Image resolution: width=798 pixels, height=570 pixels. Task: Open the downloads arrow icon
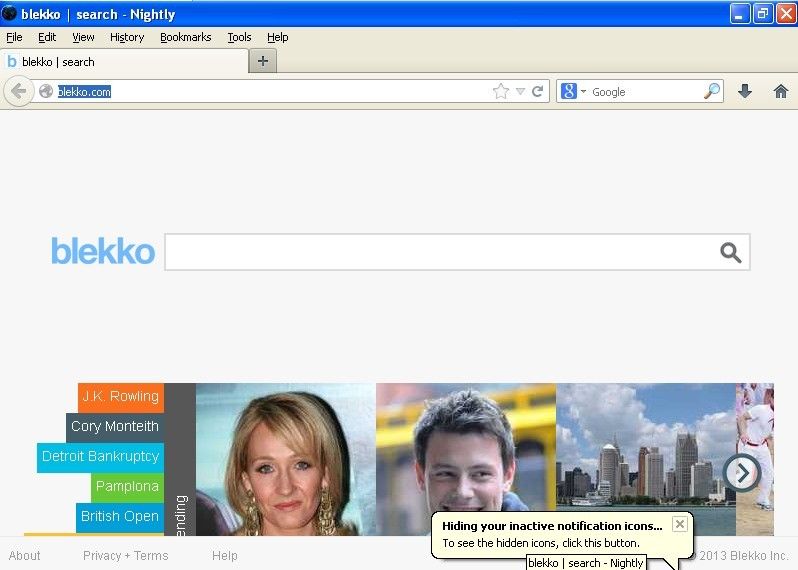coord(745,91)
